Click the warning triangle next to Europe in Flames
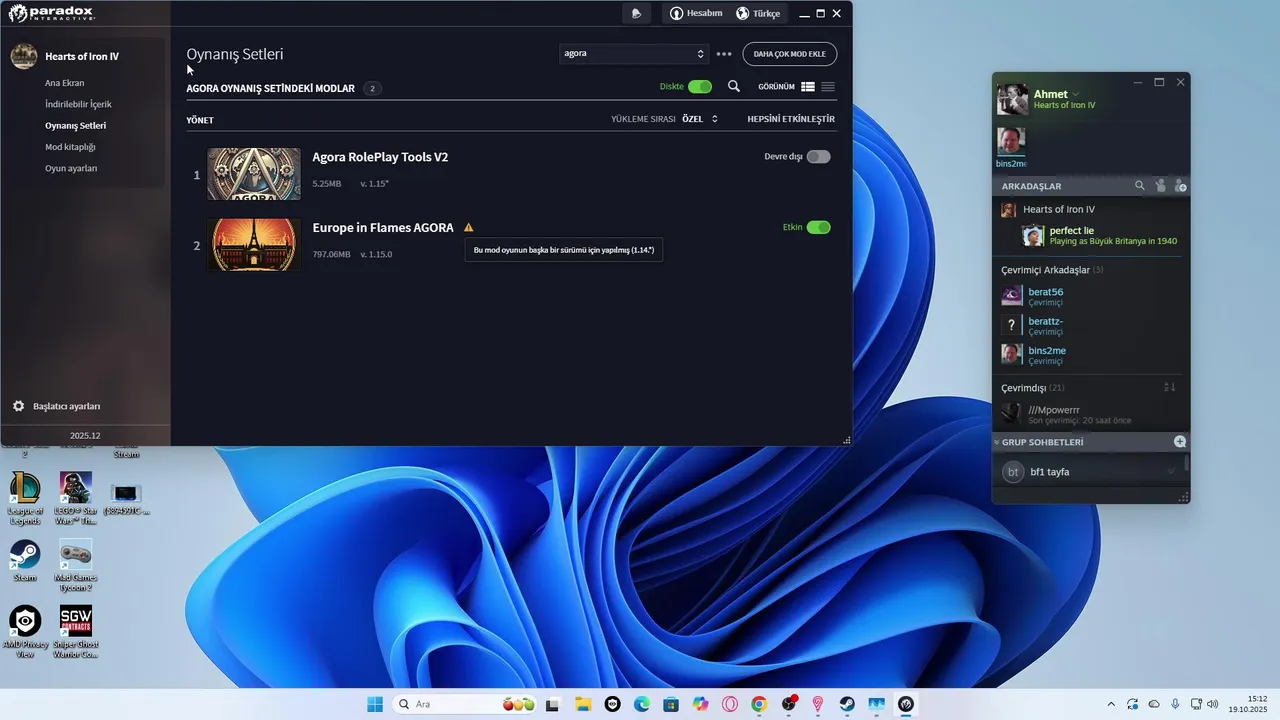 [x=468, y=228]
